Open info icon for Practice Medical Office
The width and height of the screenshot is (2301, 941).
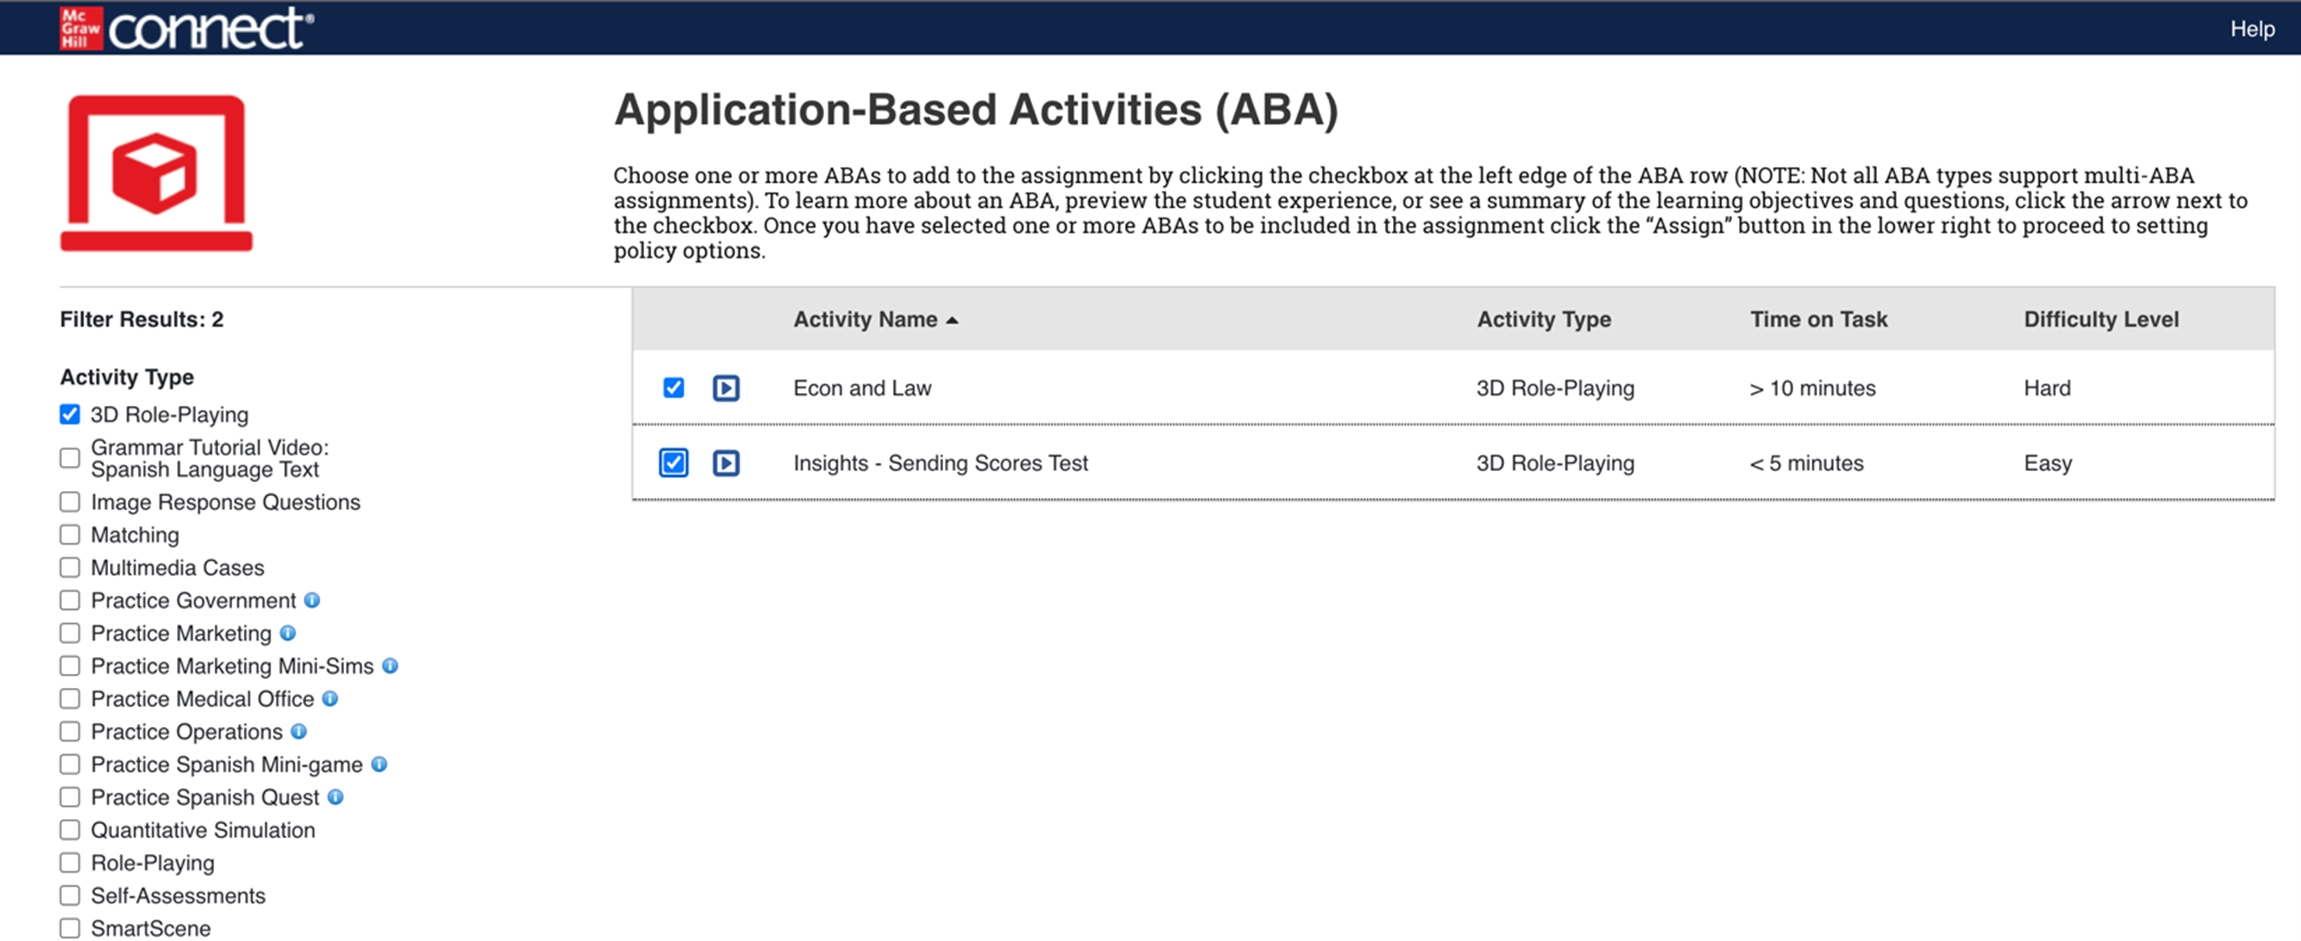coord(330,699)
